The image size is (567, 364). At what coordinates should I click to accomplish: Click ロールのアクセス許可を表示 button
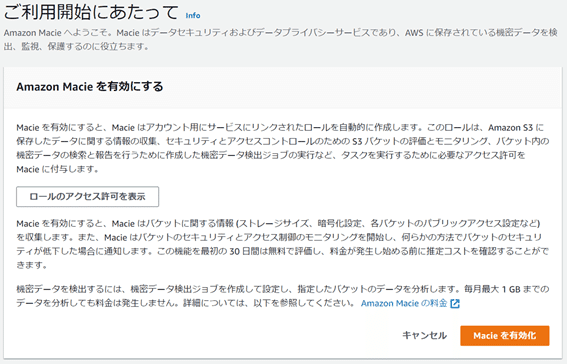88,197
